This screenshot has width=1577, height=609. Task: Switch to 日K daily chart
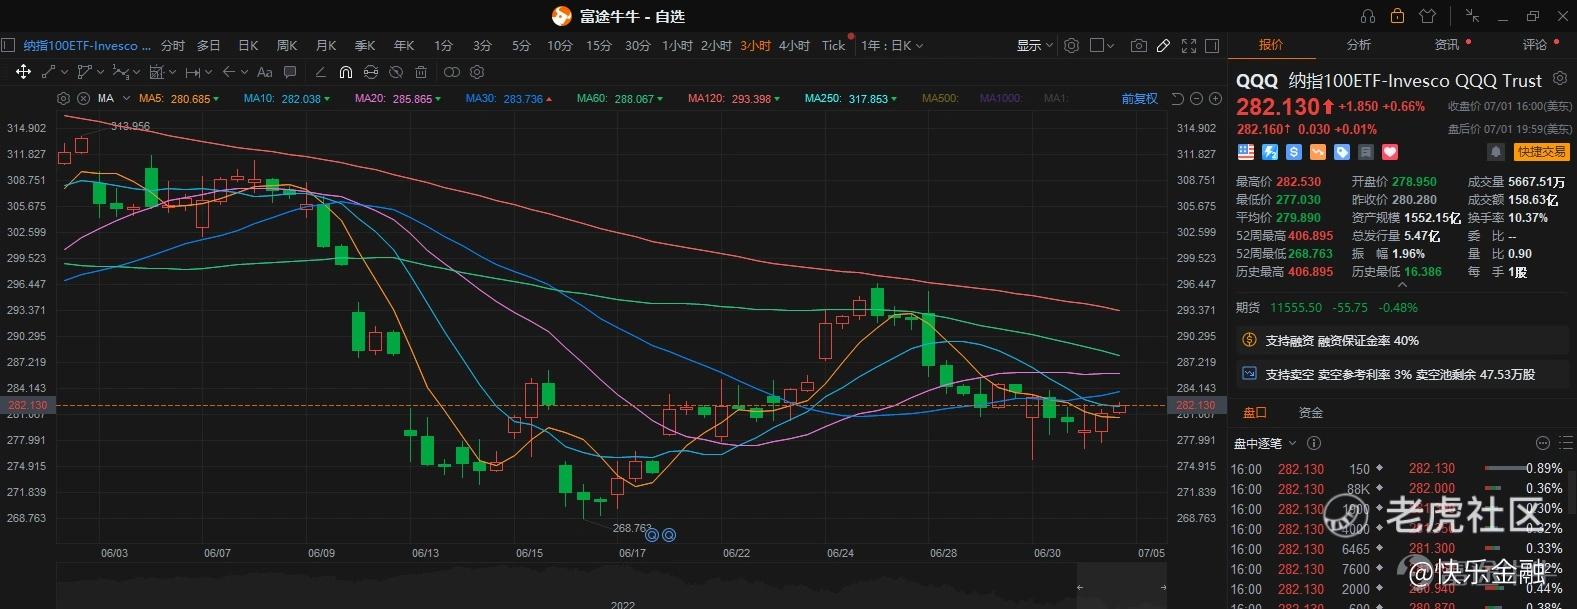point(248,46)
